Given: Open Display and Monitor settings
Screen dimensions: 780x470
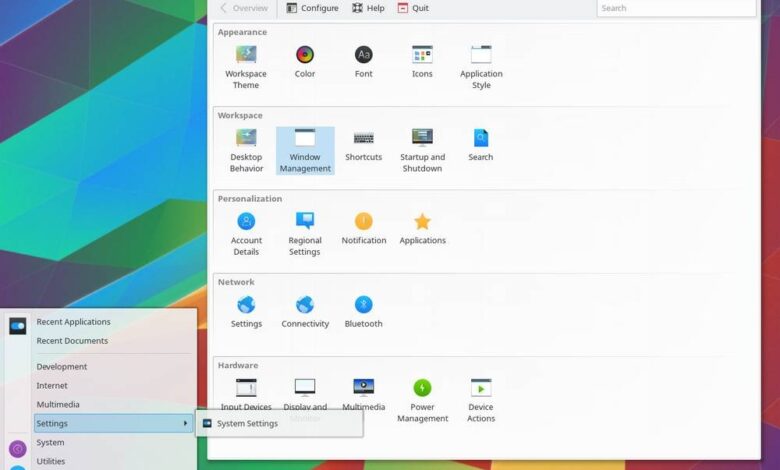Looking at the screenshot, I should (x=305, y=394).
